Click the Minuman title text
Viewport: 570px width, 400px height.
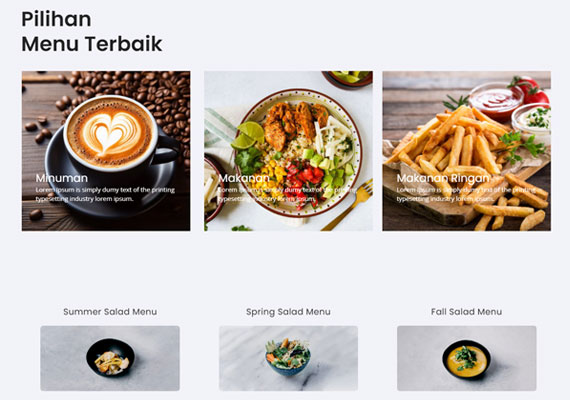(x=62, y=178)
